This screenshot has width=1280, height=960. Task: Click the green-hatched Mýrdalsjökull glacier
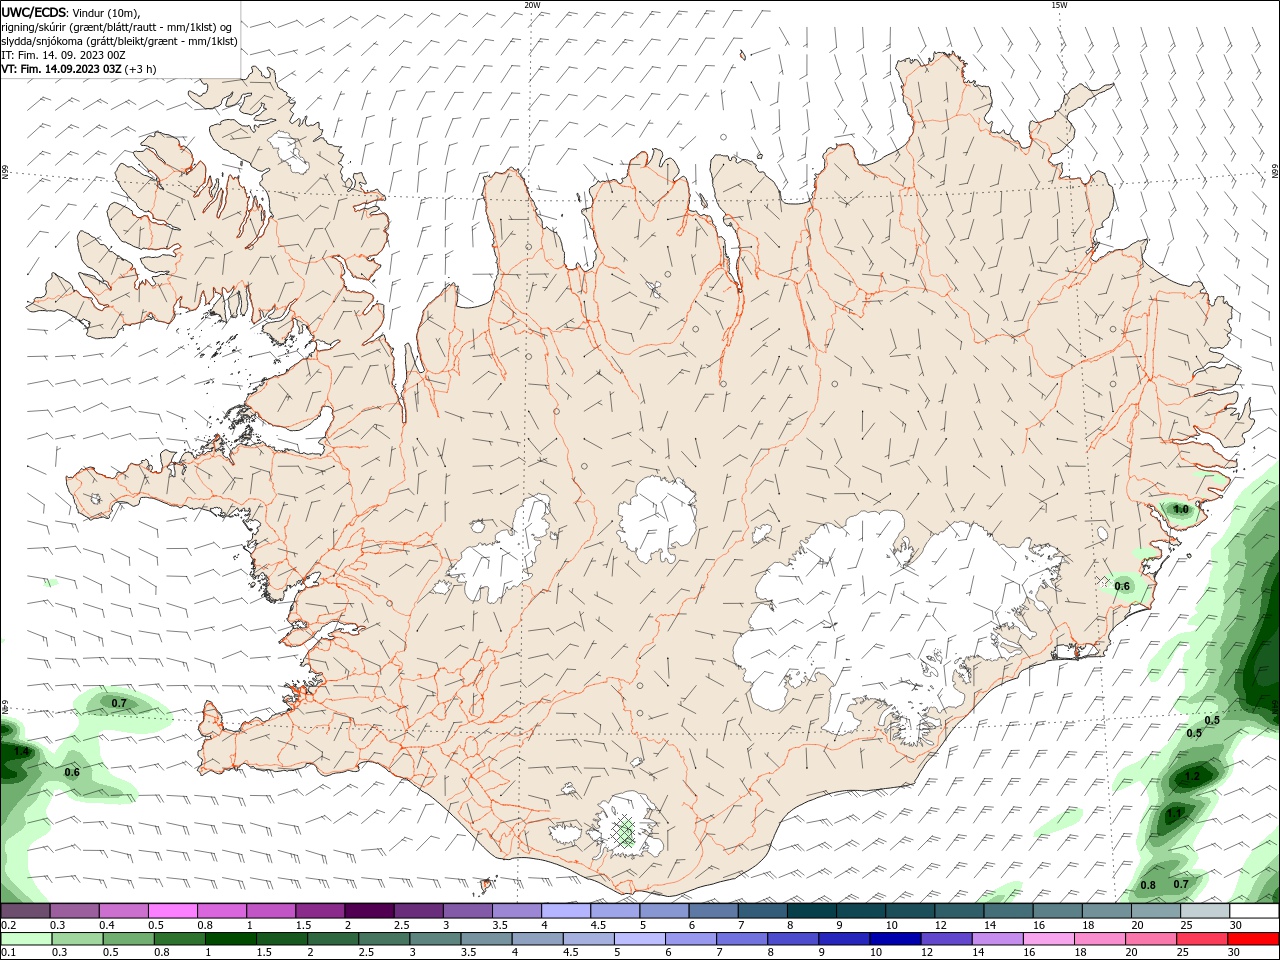(627, 828)
